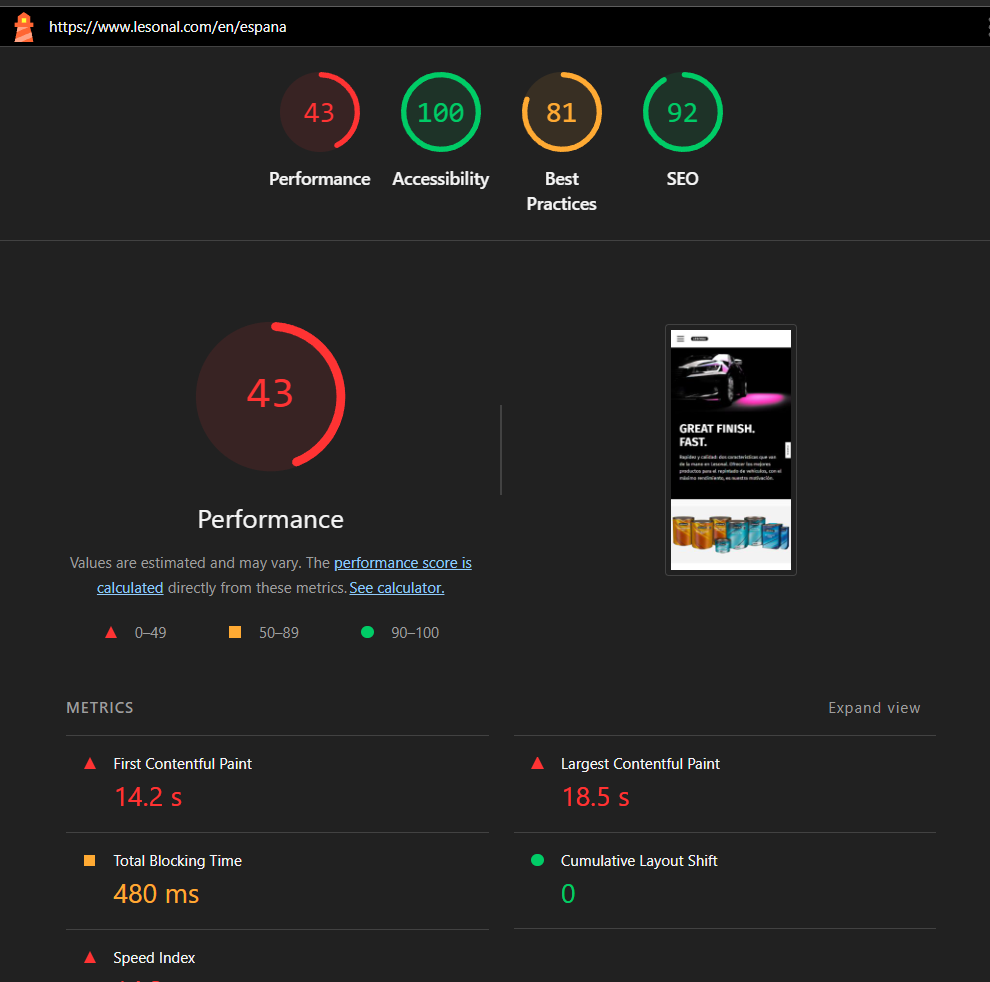Click red triangle beside First Contentful Paint
The height and width of the screenshot is (982, 990).
click(x=90, y=764)
